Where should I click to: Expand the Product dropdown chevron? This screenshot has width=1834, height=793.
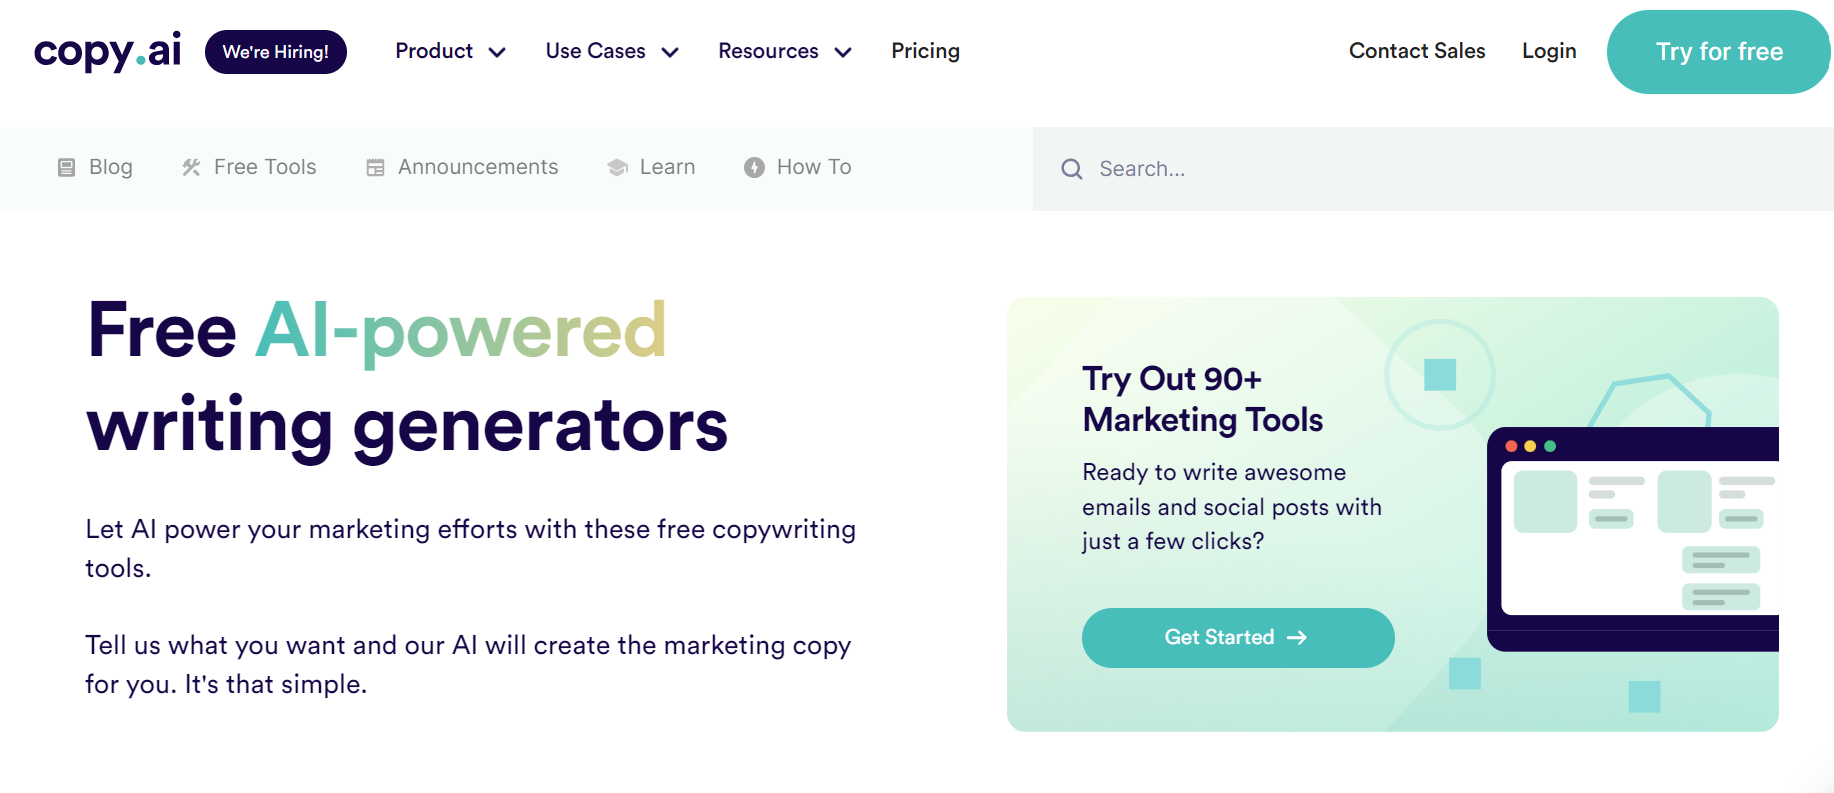click(x=497, y=53)
